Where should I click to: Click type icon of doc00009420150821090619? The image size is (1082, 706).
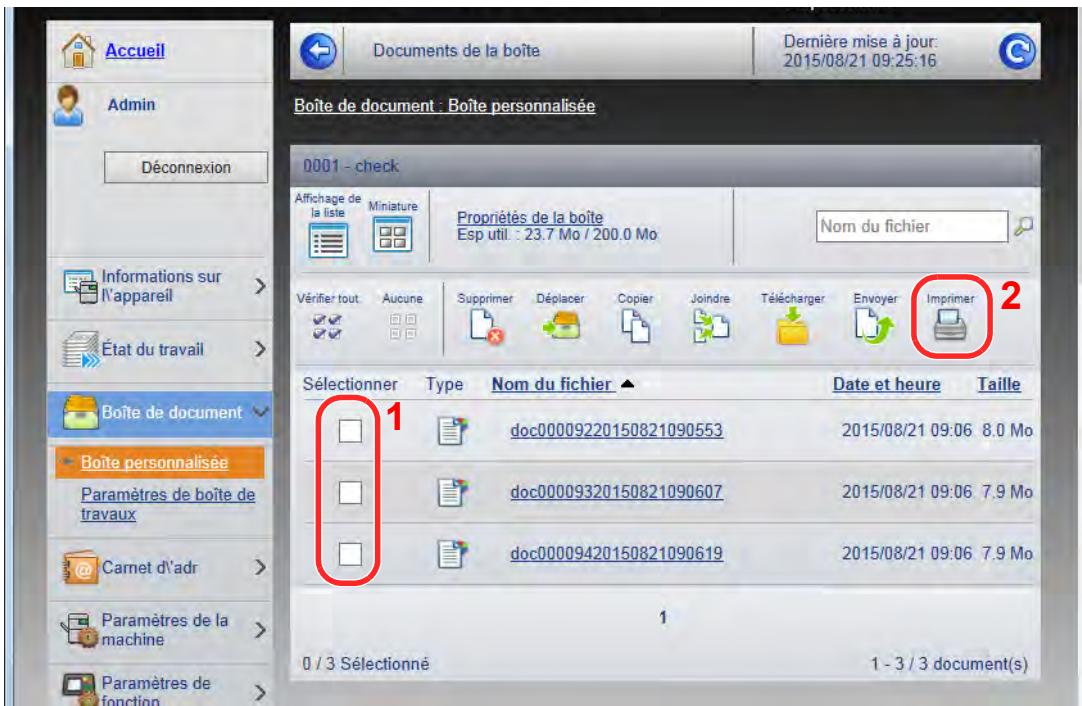[x=453, y=553]
